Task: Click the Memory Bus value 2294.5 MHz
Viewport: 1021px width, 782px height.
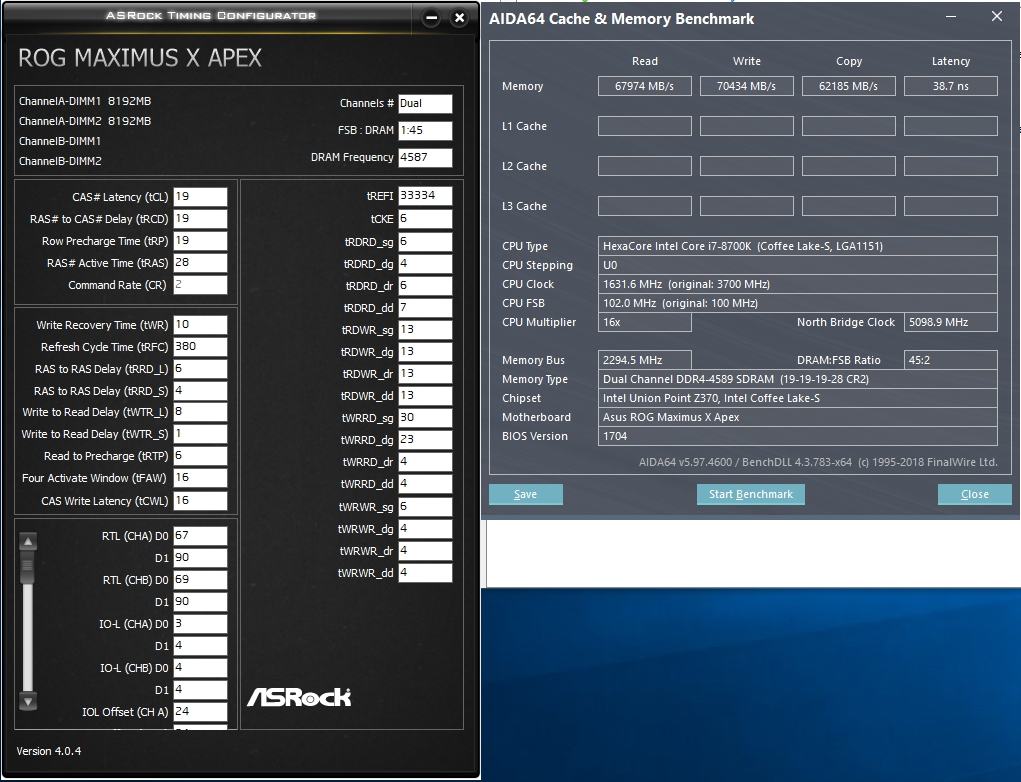Action: point(645,360)
